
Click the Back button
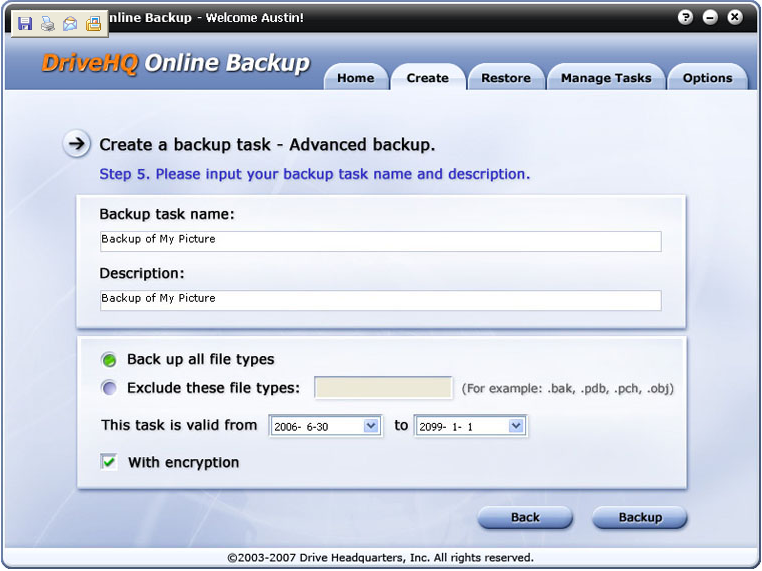[x=525, y=517]
